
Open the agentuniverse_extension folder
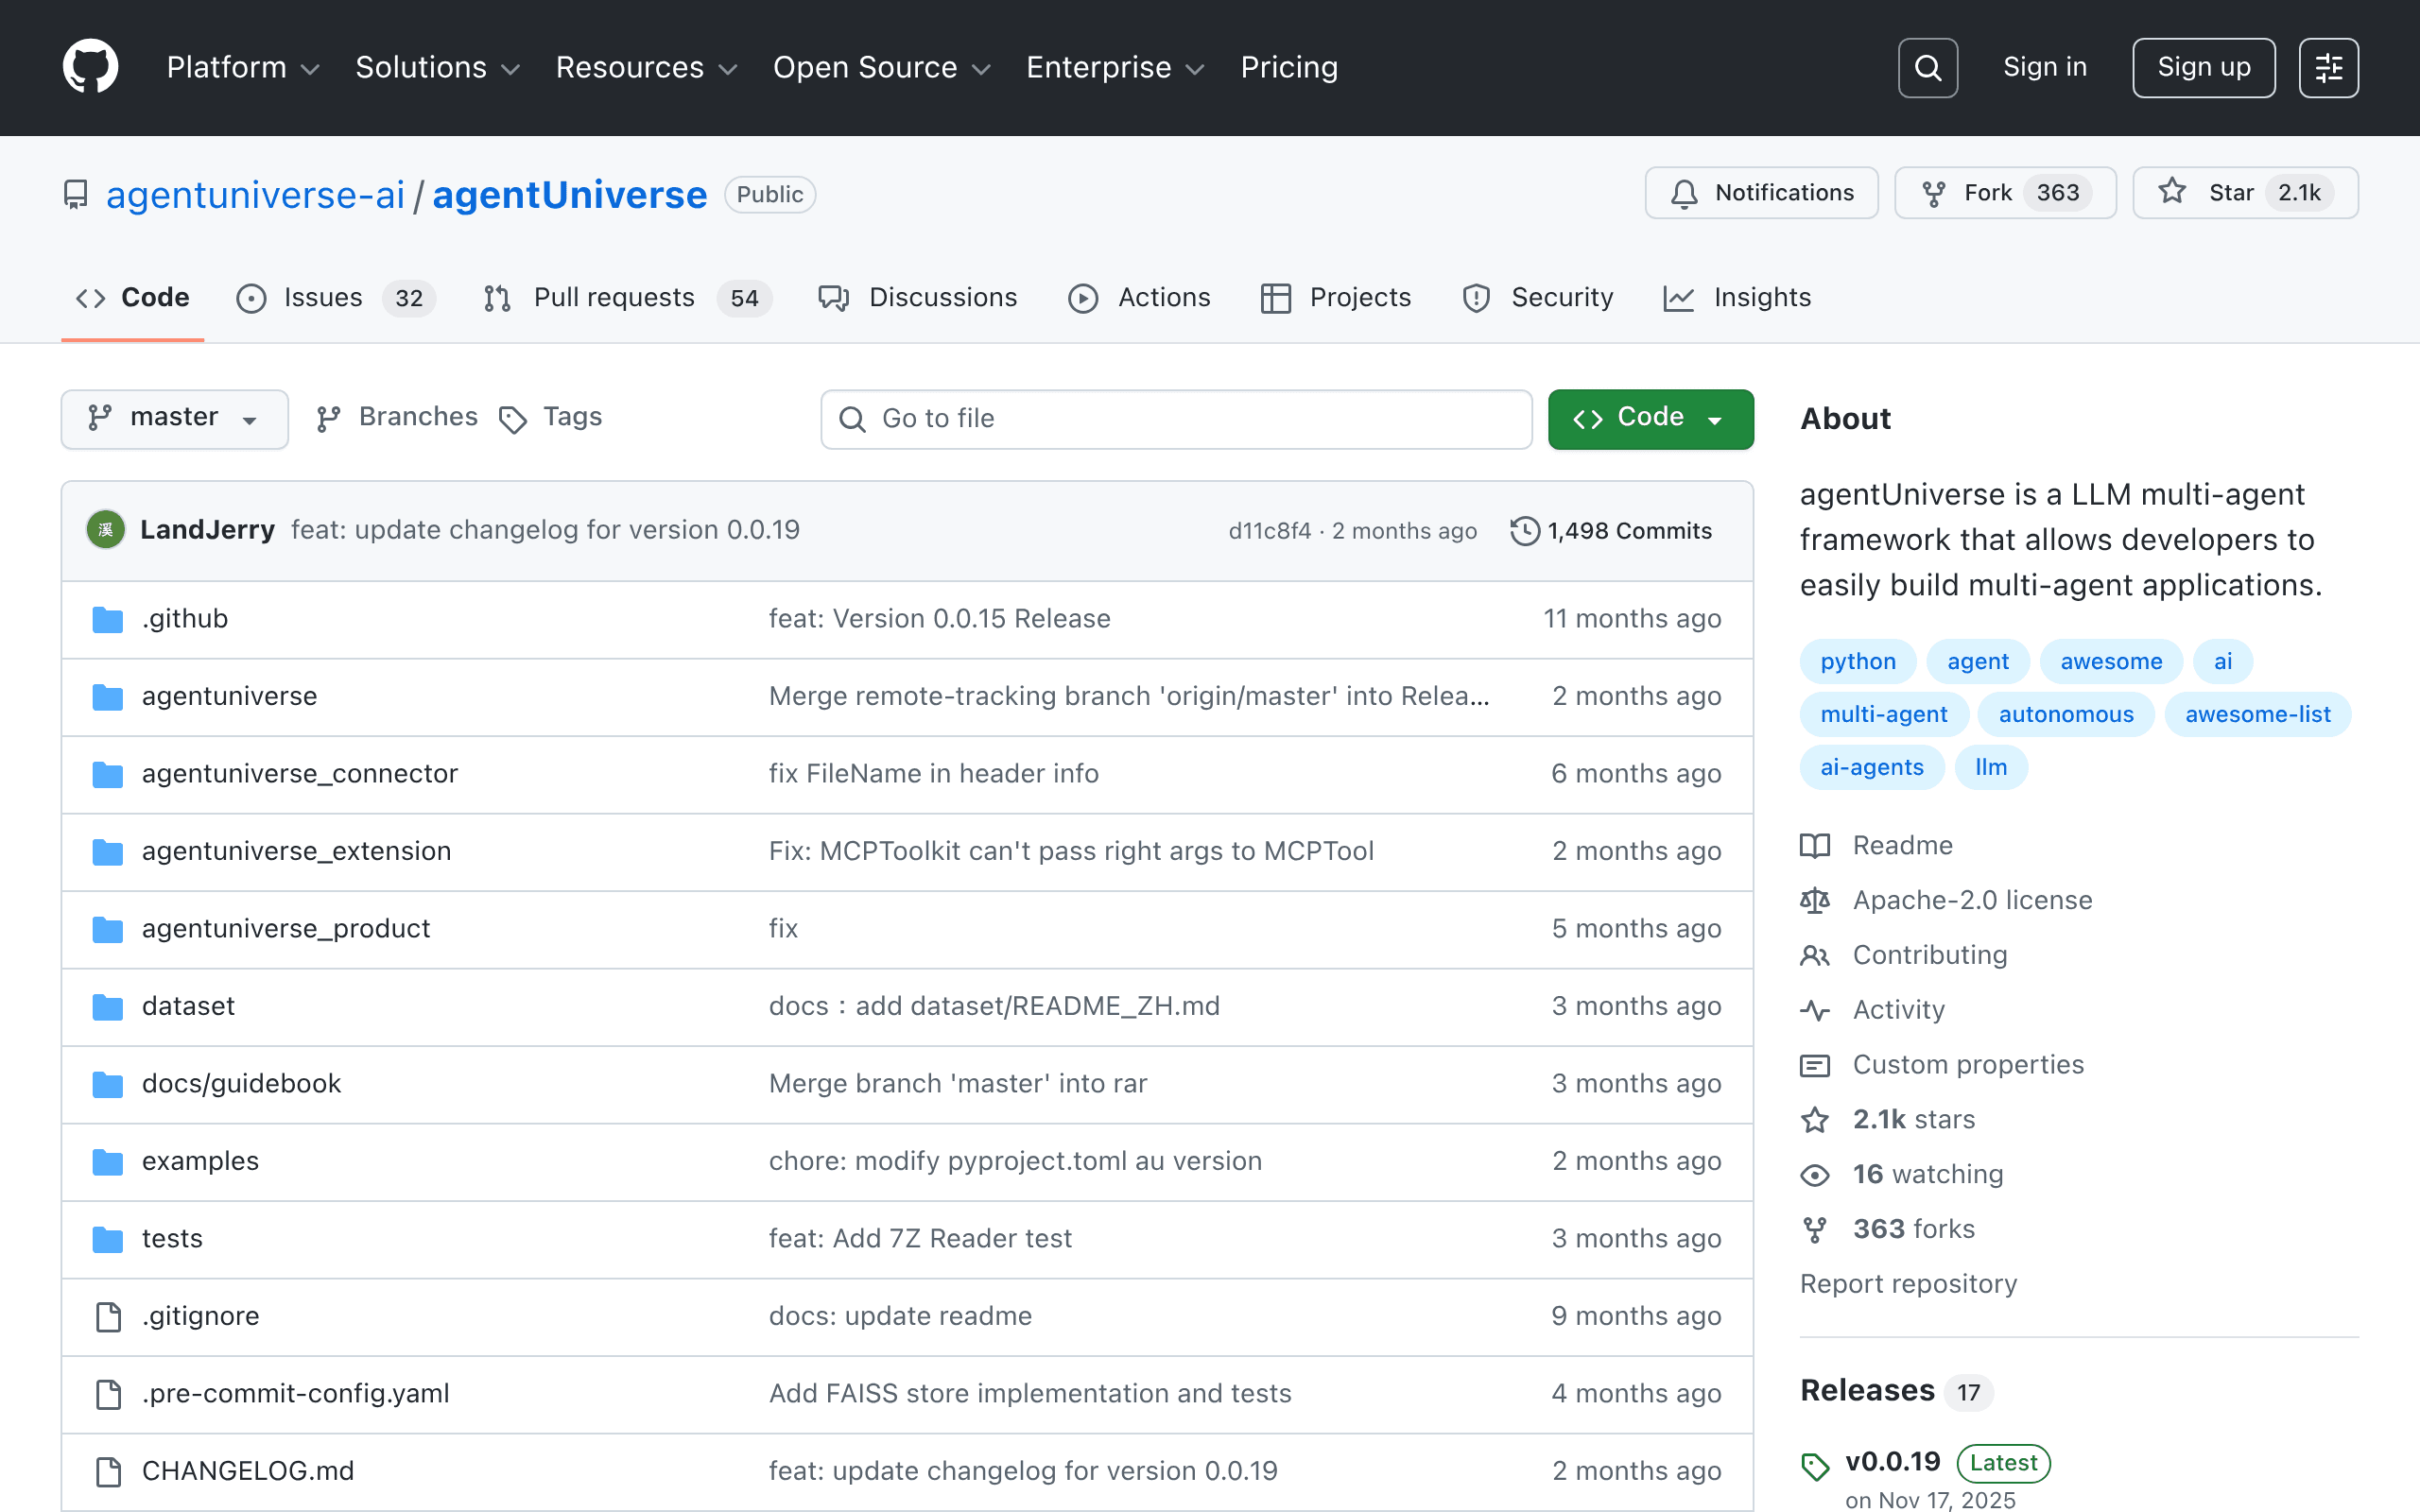[x=296, y=851]
